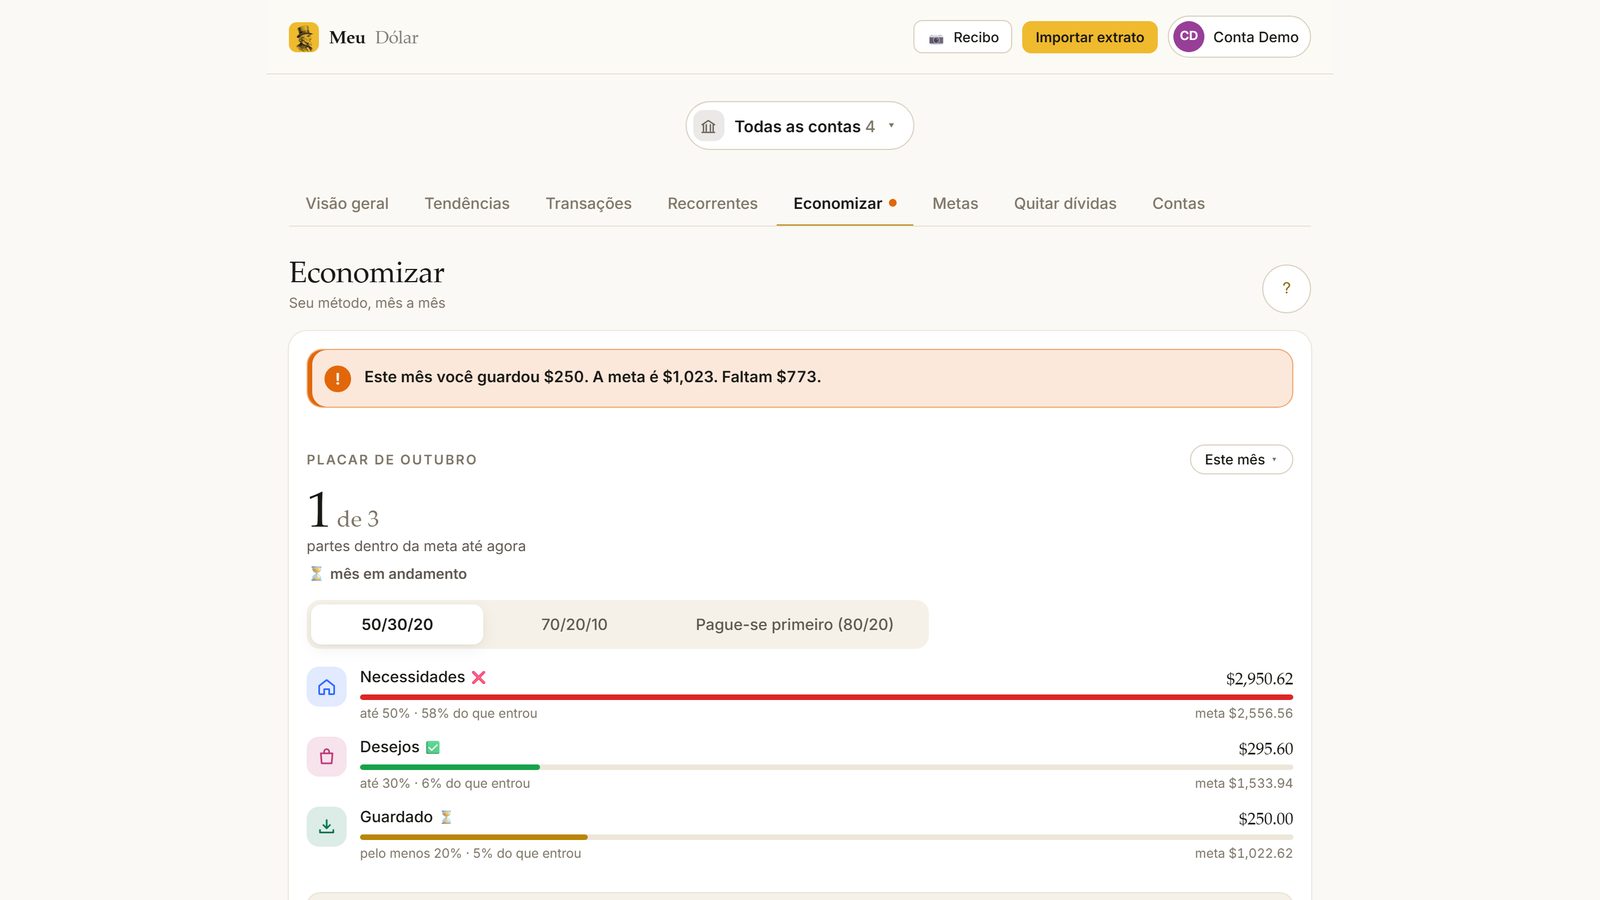This screenshot has width=1600, height=900.
Task: Click the $250.00 Guardado amount
Action: point(1266,819)
